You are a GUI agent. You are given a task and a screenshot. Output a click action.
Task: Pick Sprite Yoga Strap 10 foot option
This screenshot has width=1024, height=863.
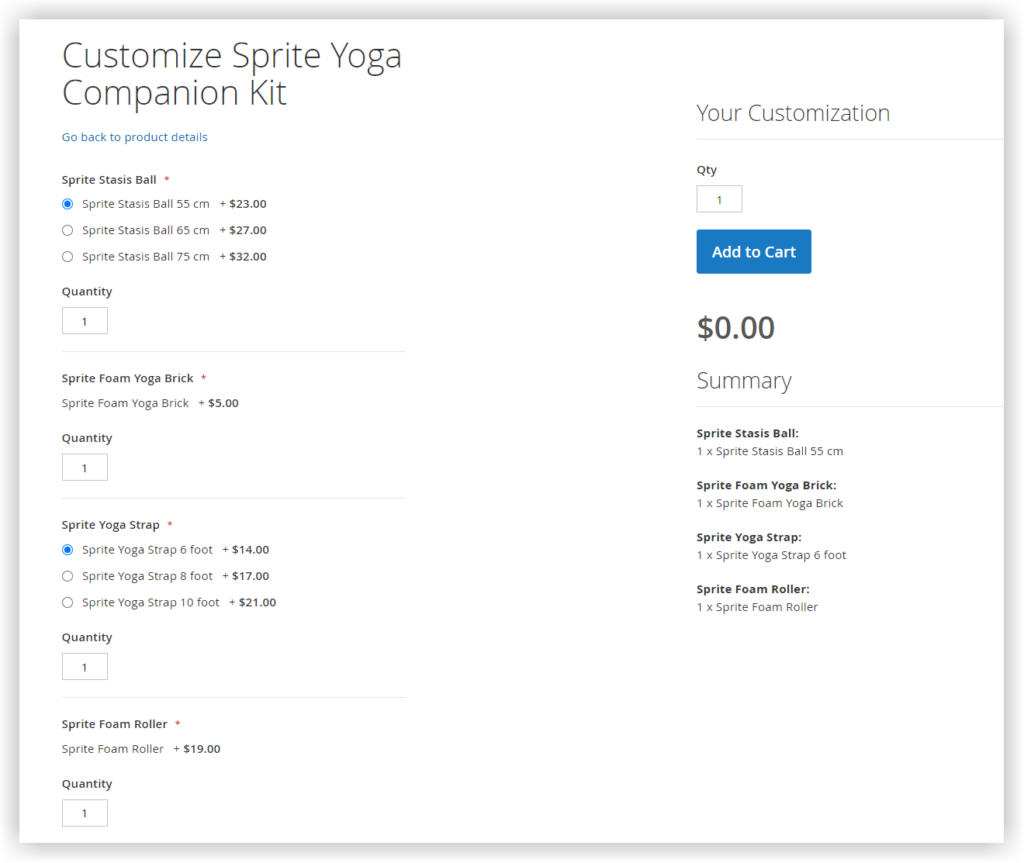pyautogui.click(x=67, y=602)
